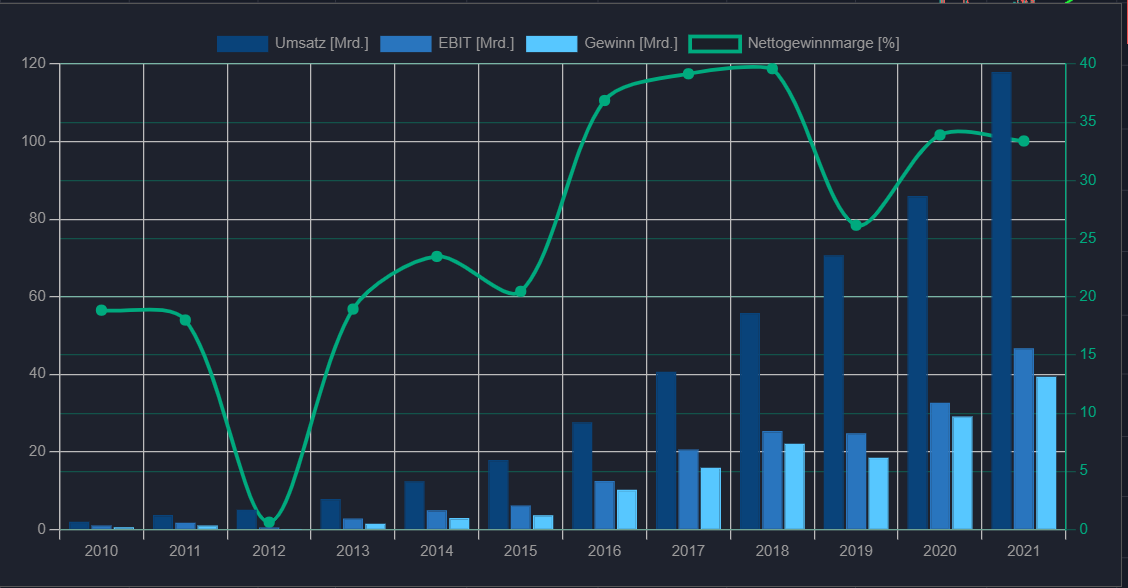The height and width of the screenshot is (588, 1128).
Task: Toggle the Gewinn [Mrd.] legend swatch
Action: click(x=552, y=44)
